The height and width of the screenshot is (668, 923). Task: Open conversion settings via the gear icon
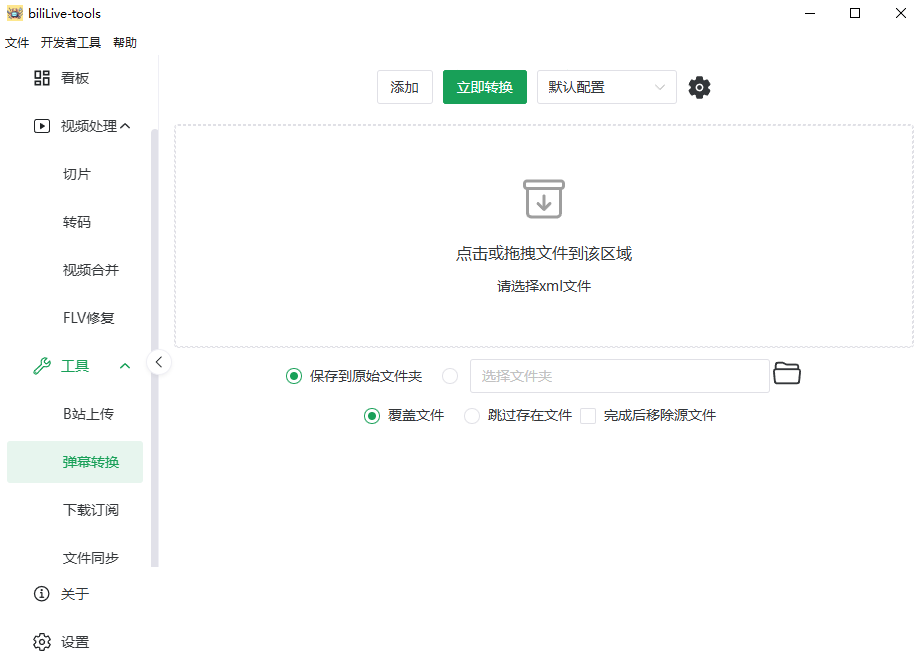click(x=698, y=87)
